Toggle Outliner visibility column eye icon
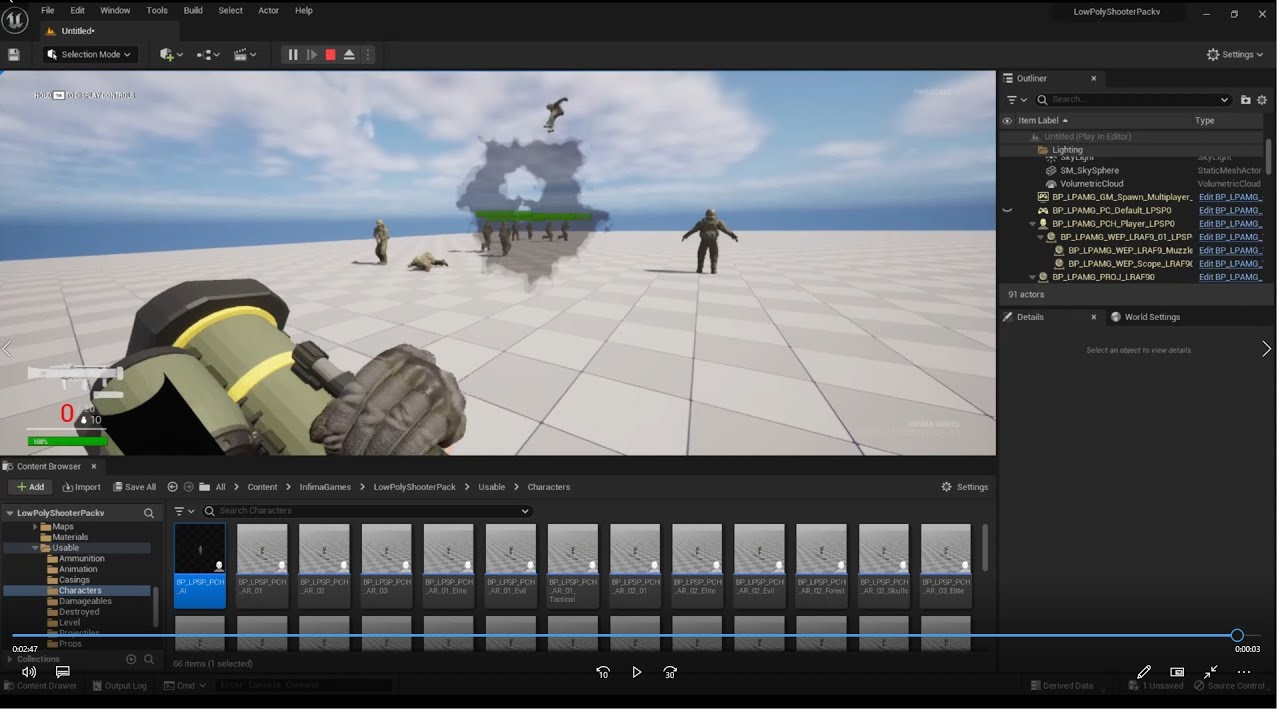 pos(1007,121)
